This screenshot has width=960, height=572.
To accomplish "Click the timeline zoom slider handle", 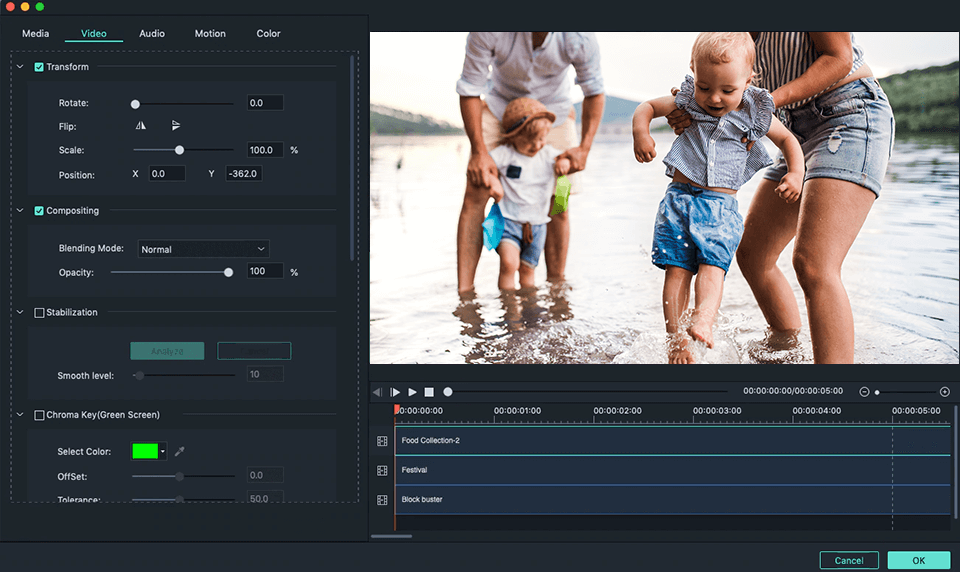I will [x=877, y=393].
